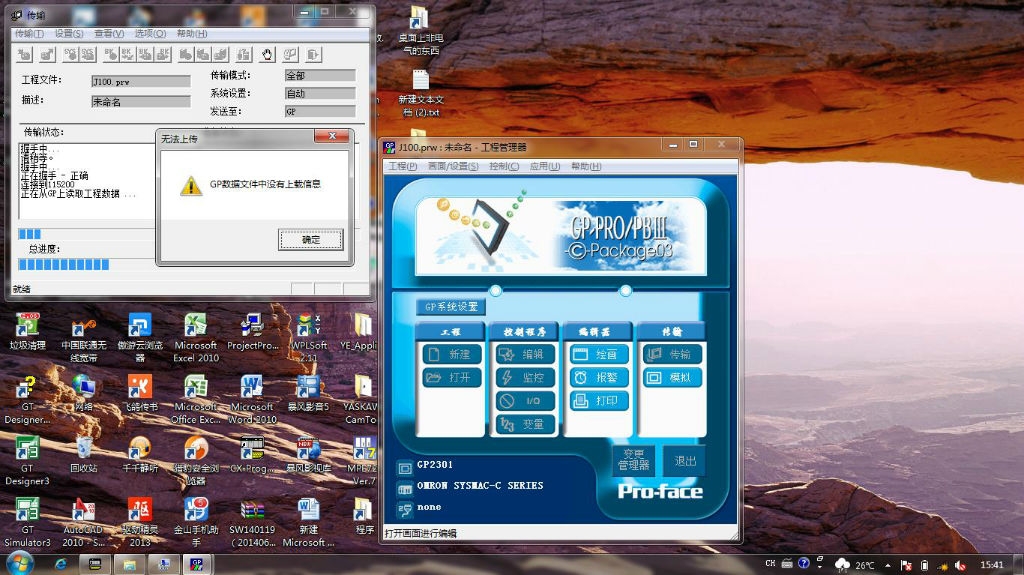Open GT Simulator3 desktop shortcut
This screenshot has width=1024, height=575.
[27, 523]
